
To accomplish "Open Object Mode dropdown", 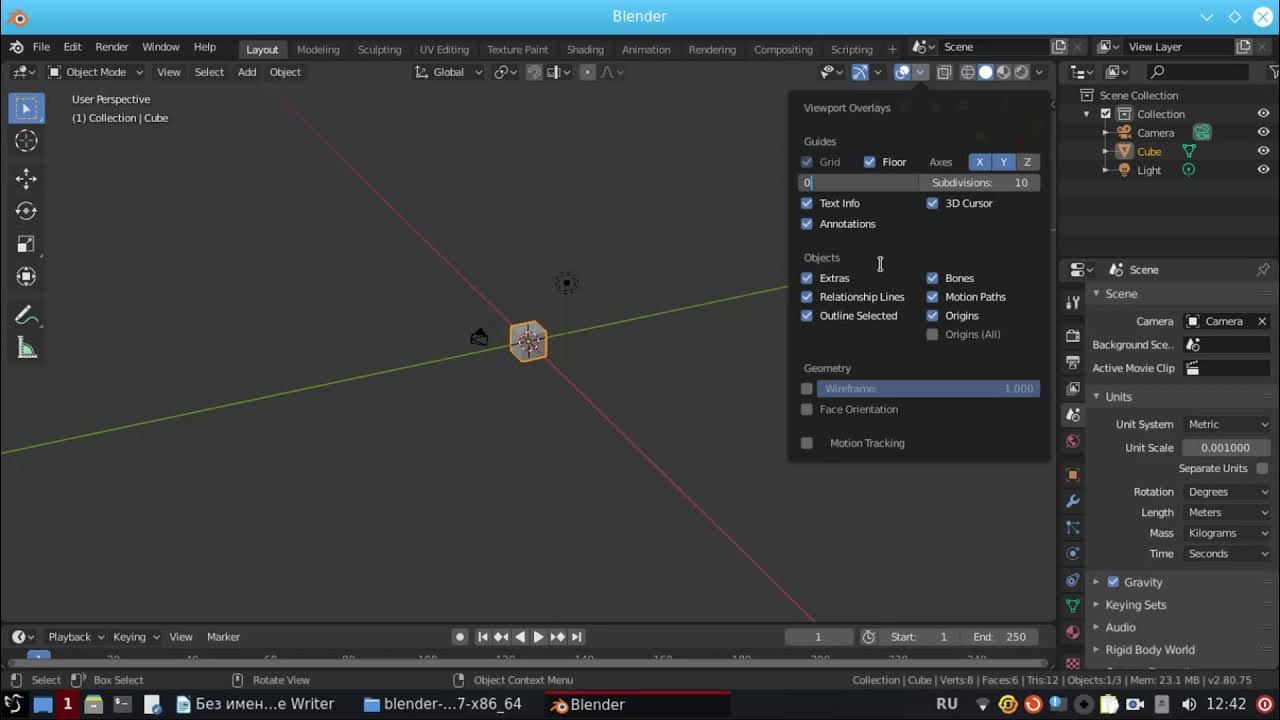I will (96, 72).
